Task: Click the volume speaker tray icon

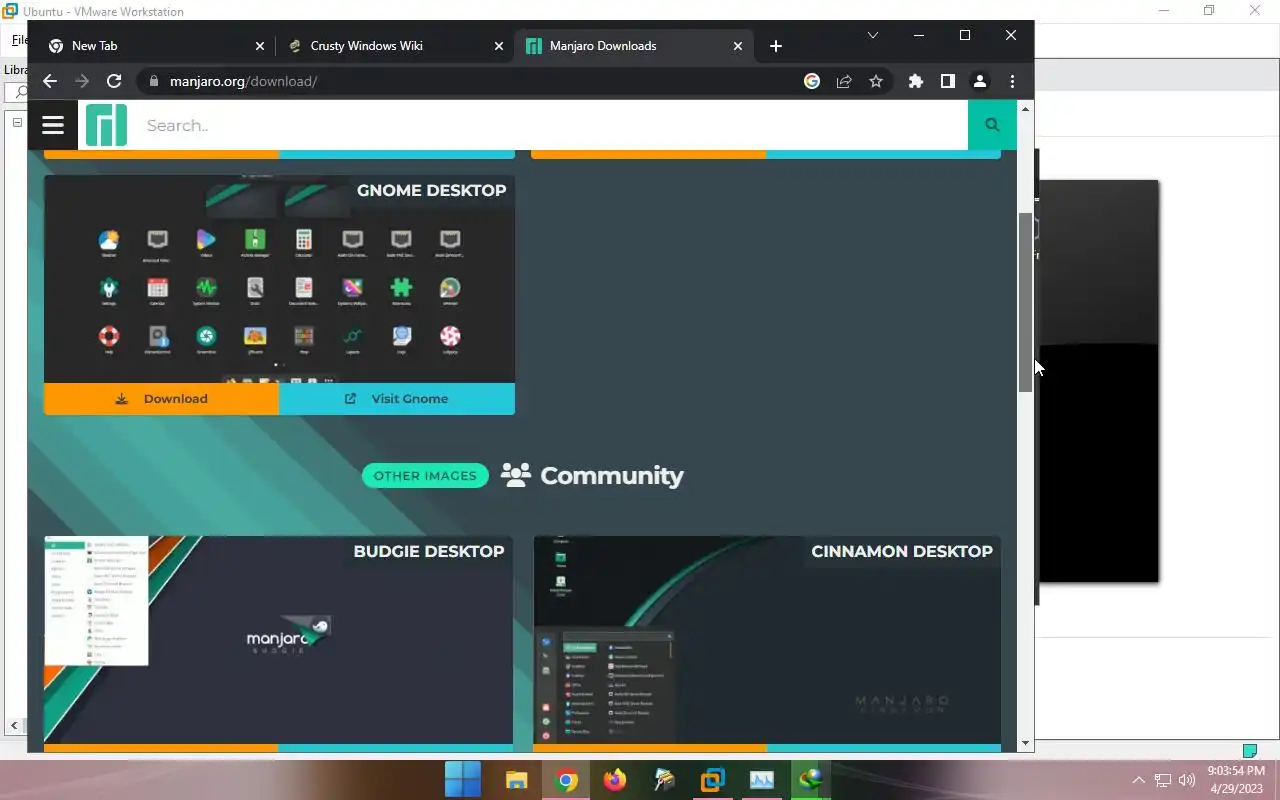Action: pos(1187,780)
